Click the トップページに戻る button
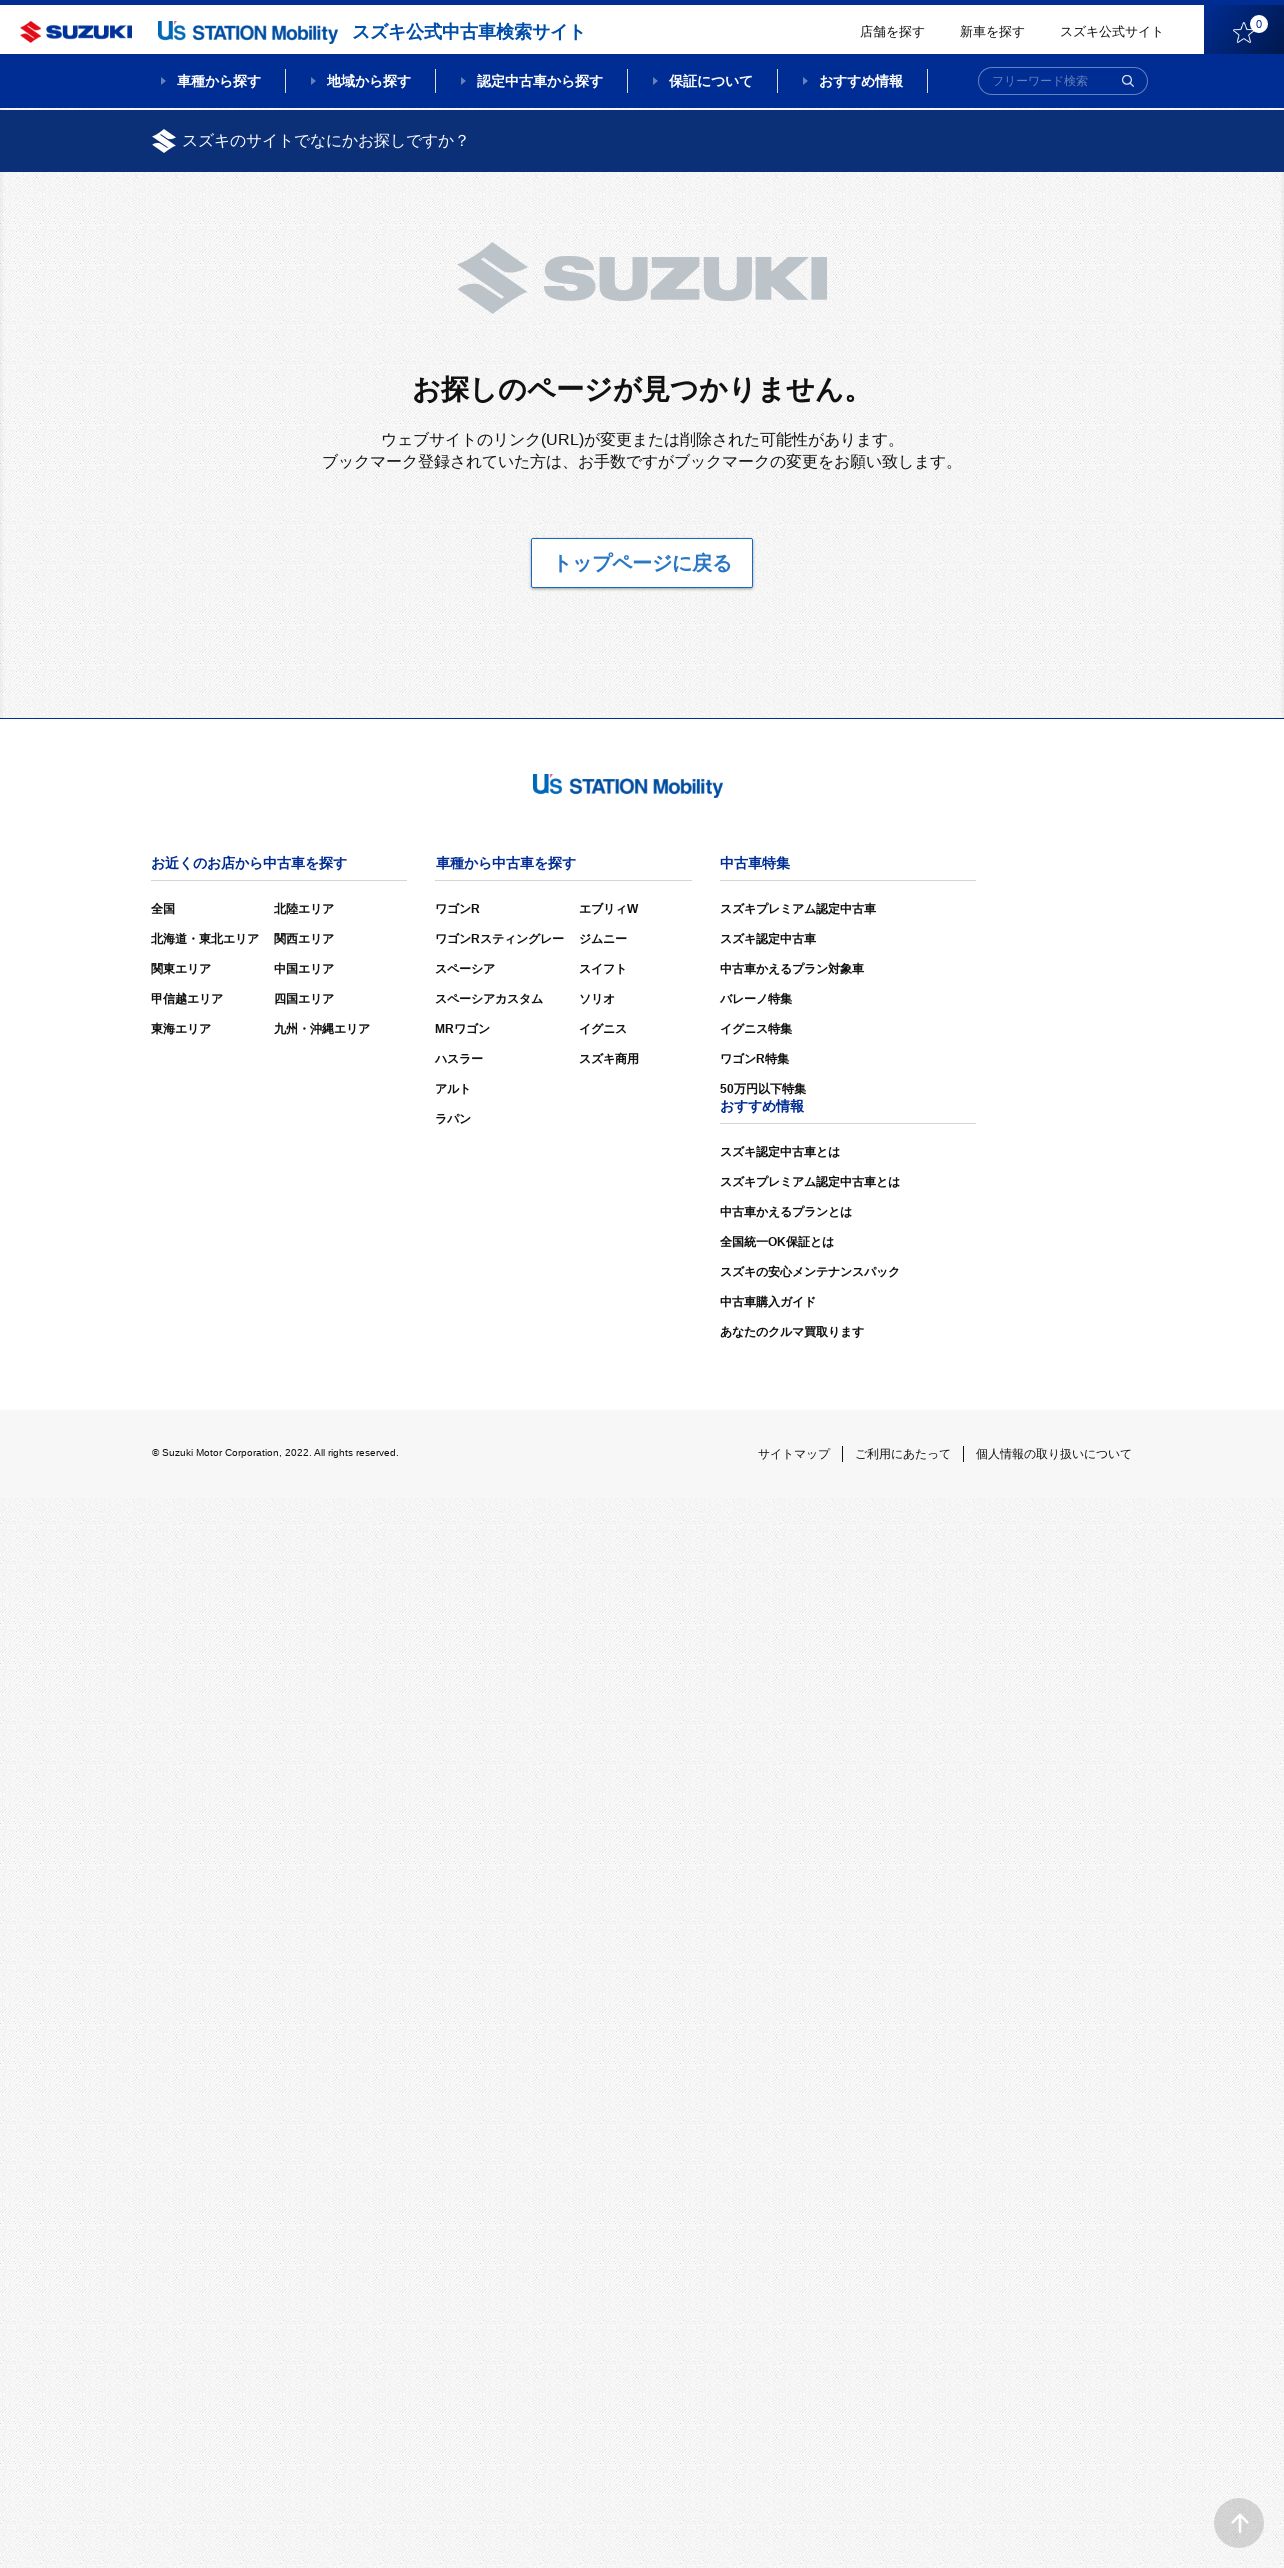Viewport: 1284px width, 2568px height. 642,563
